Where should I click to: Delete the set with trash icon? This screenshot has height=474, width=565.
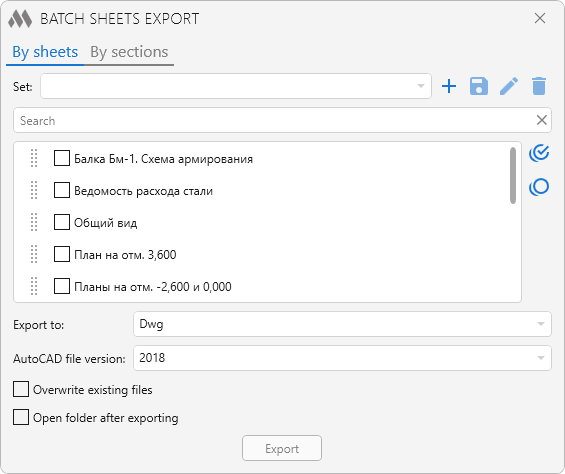(539, 86)
